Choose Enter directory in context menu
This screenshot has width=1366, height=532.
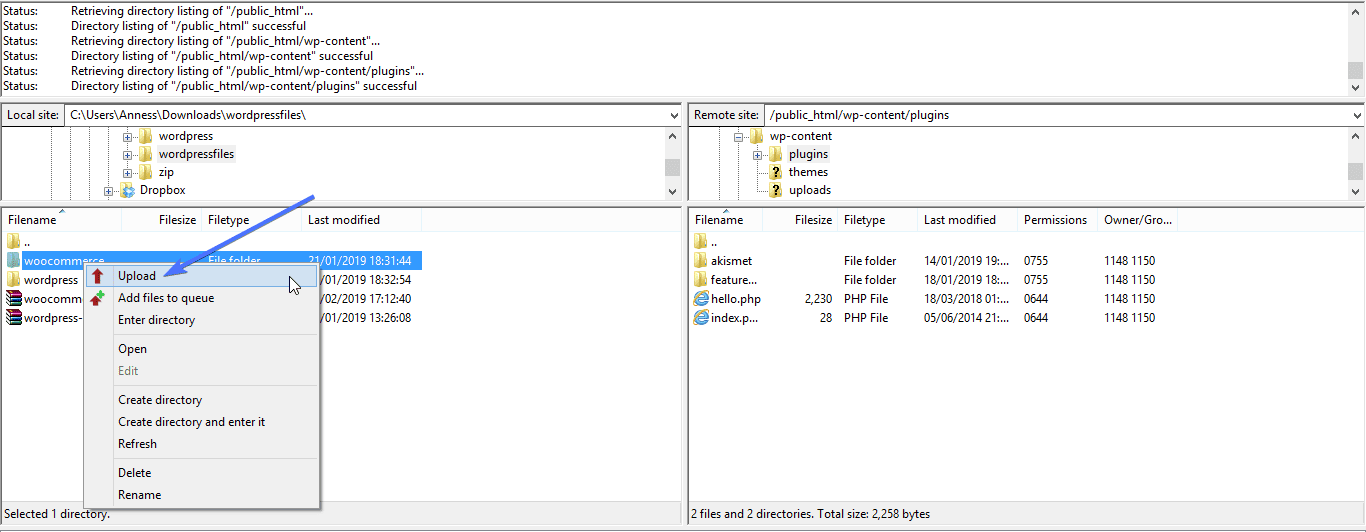(202, 320)
